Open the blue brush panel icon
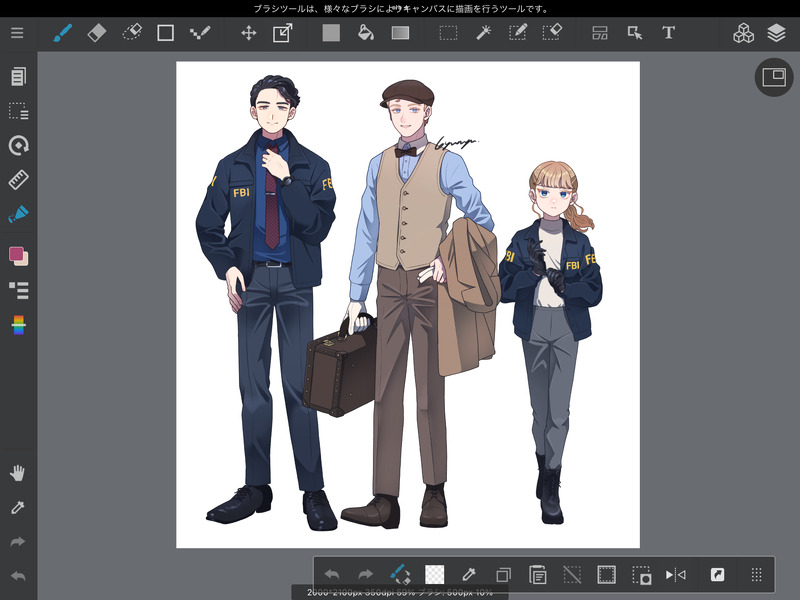 point(18,214)
